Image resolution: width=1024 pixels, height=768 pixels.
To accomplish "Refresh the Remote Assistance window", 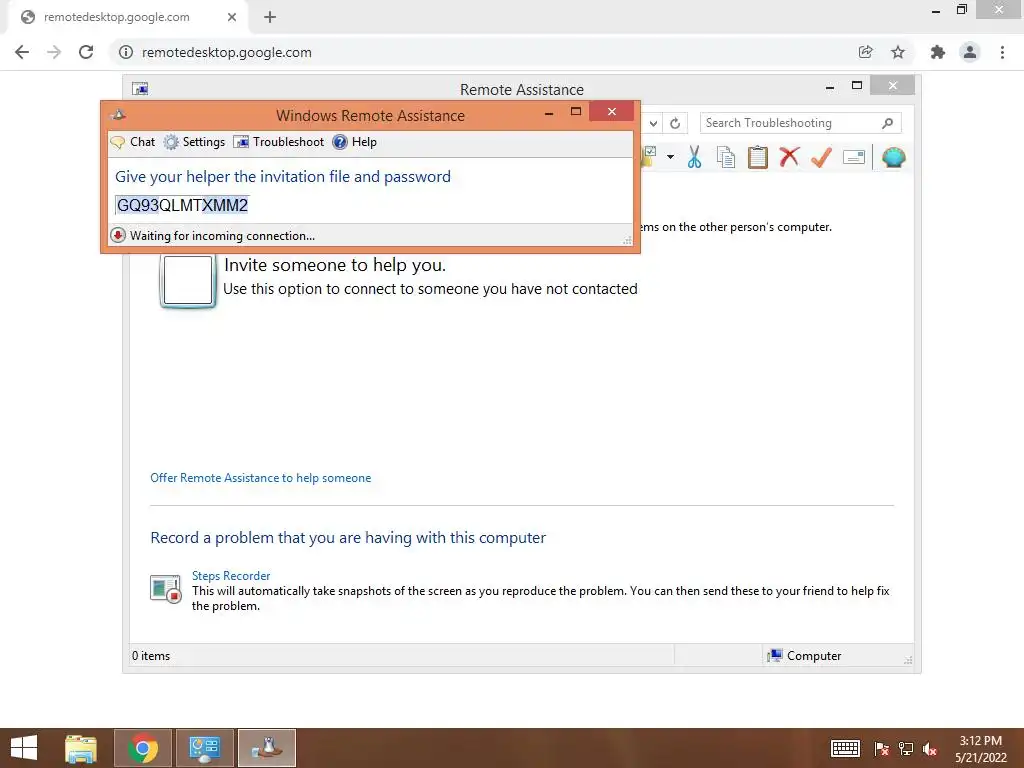I will [675, 123].
